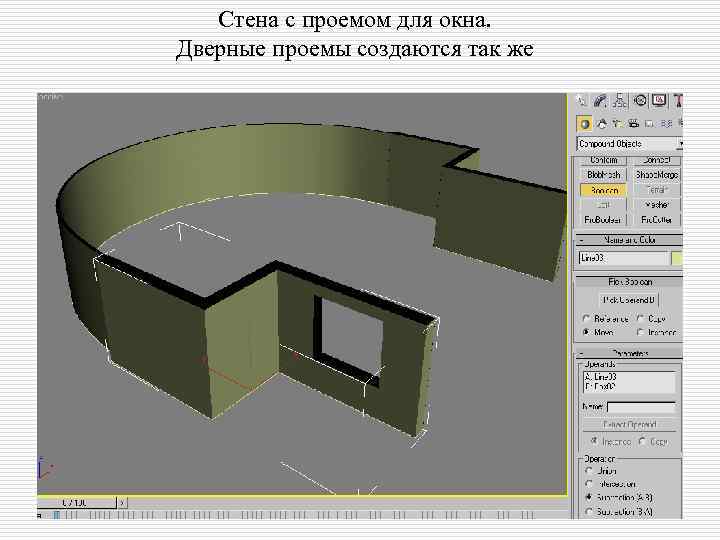Select the Cameras category icon

[x=634, y=124]
